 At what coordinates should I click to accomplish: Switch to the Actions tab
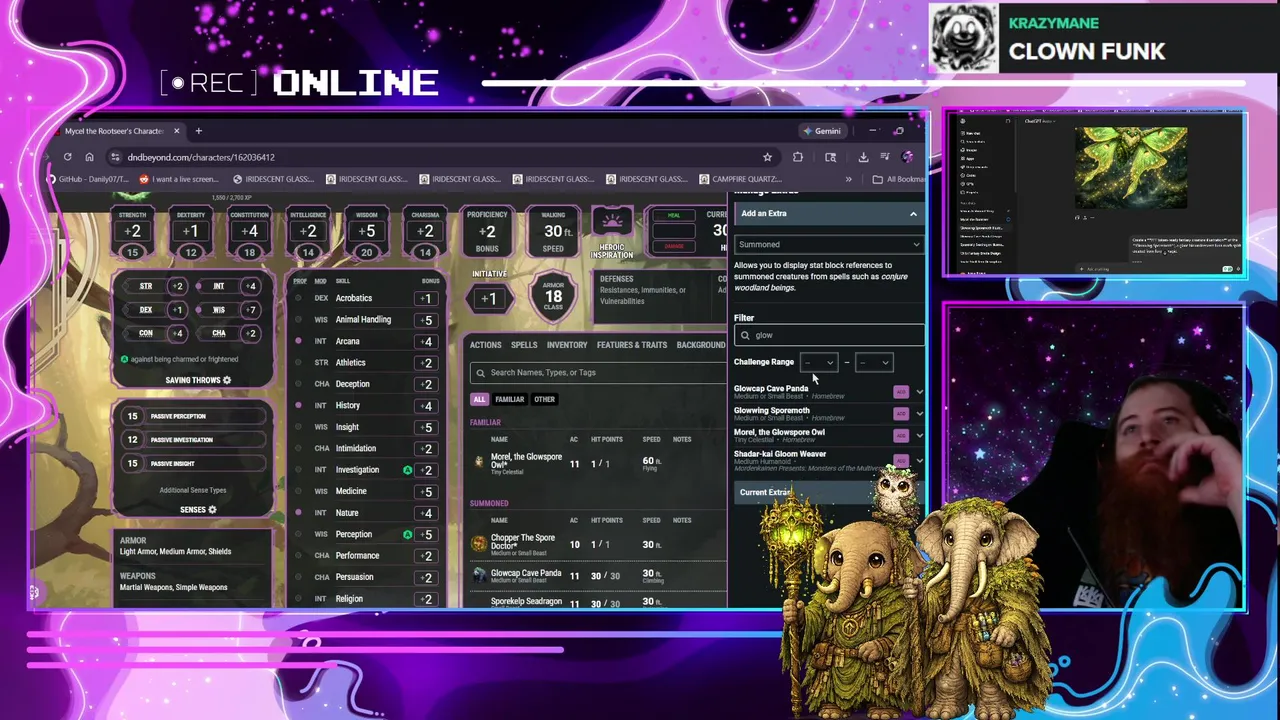coord(485,345)
